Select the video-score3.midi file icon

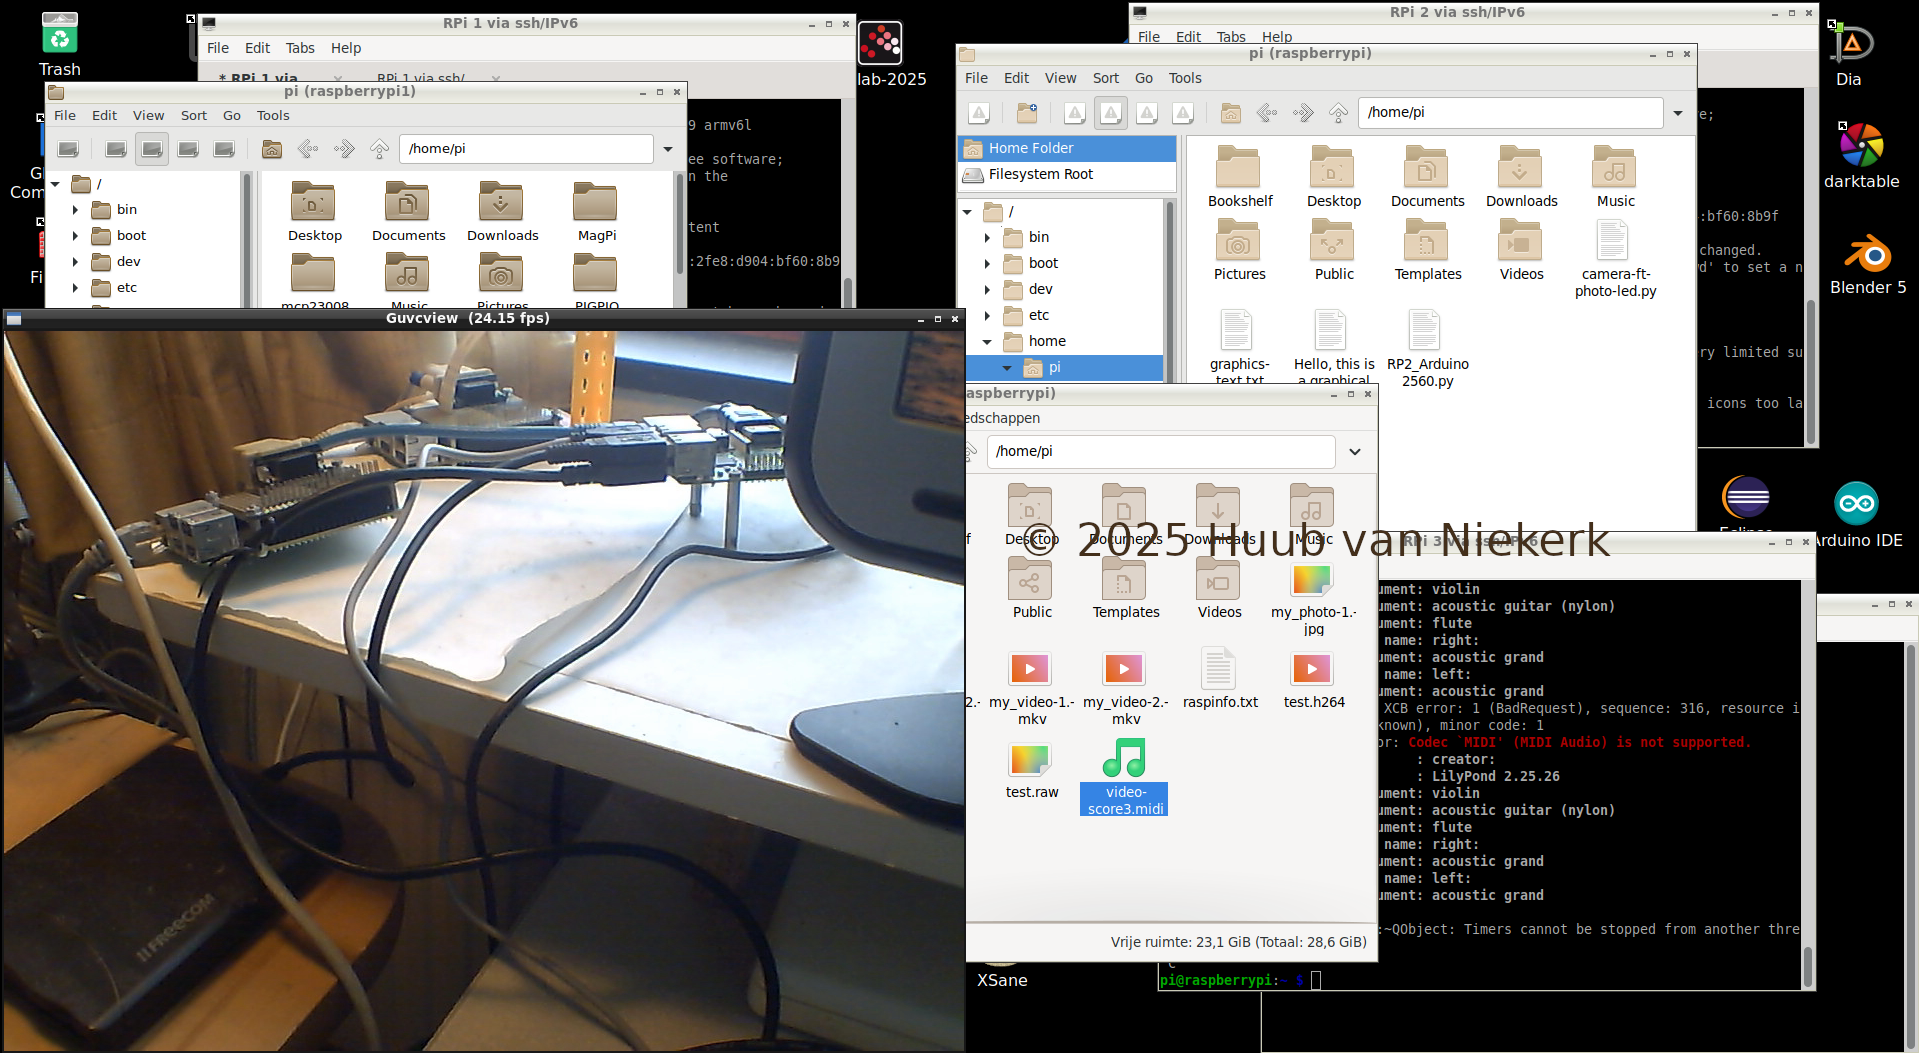pos(1124,759)
